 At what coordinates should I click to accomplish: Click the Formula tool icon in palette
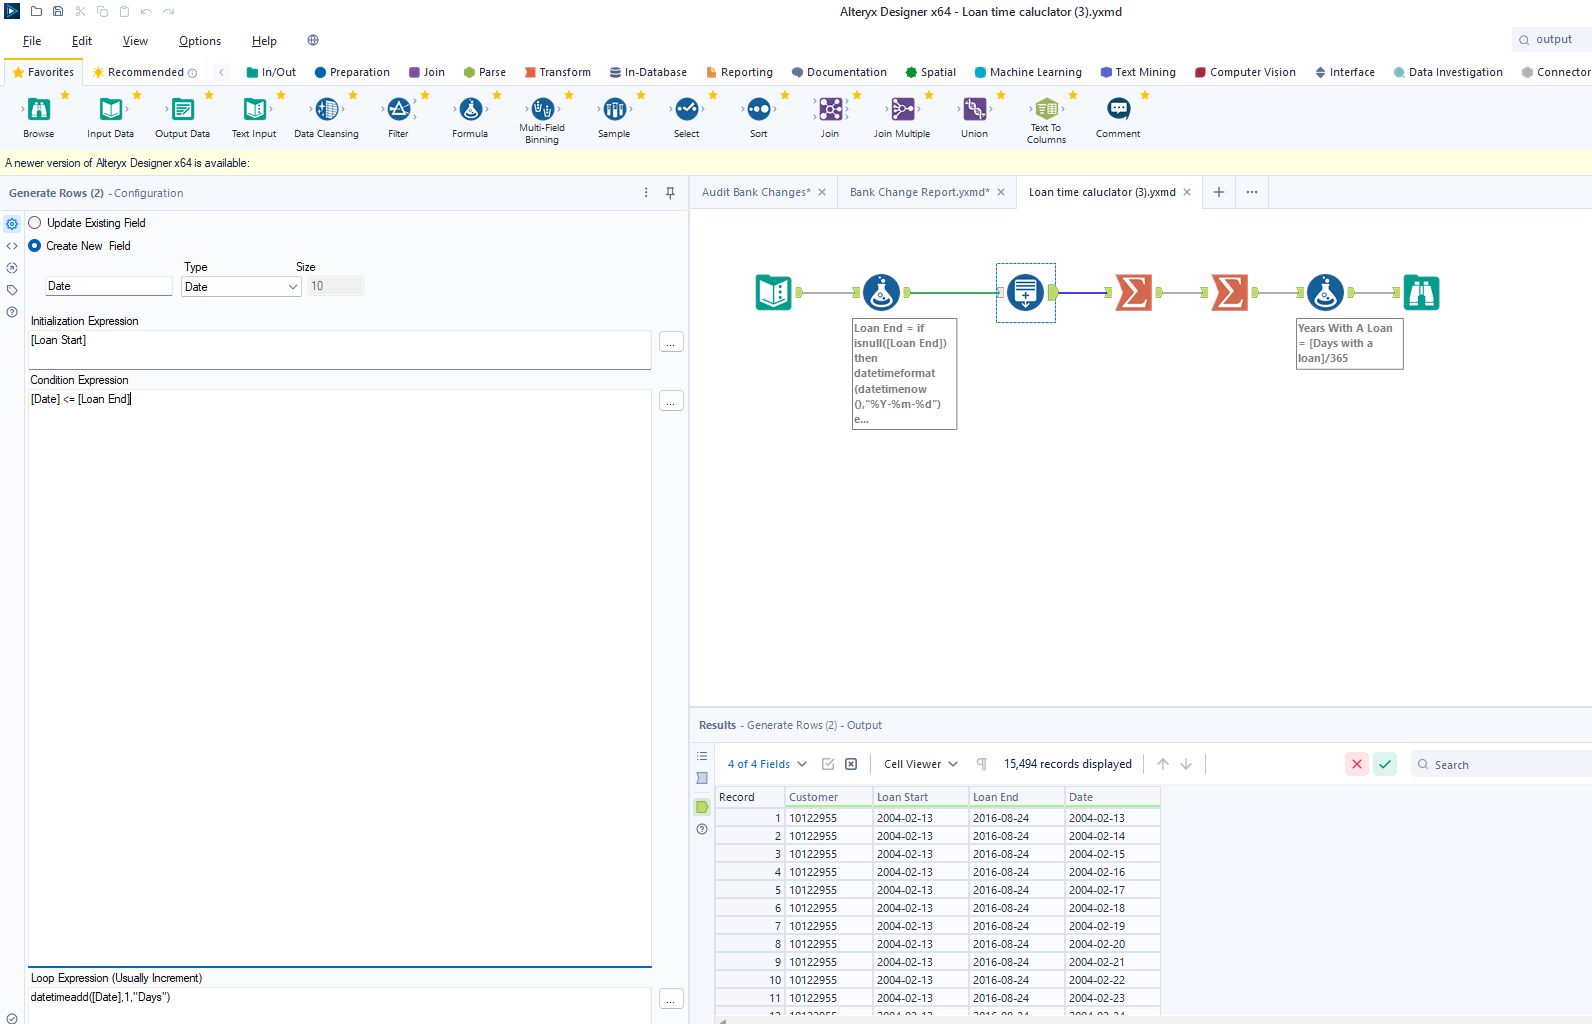[470, 110]
